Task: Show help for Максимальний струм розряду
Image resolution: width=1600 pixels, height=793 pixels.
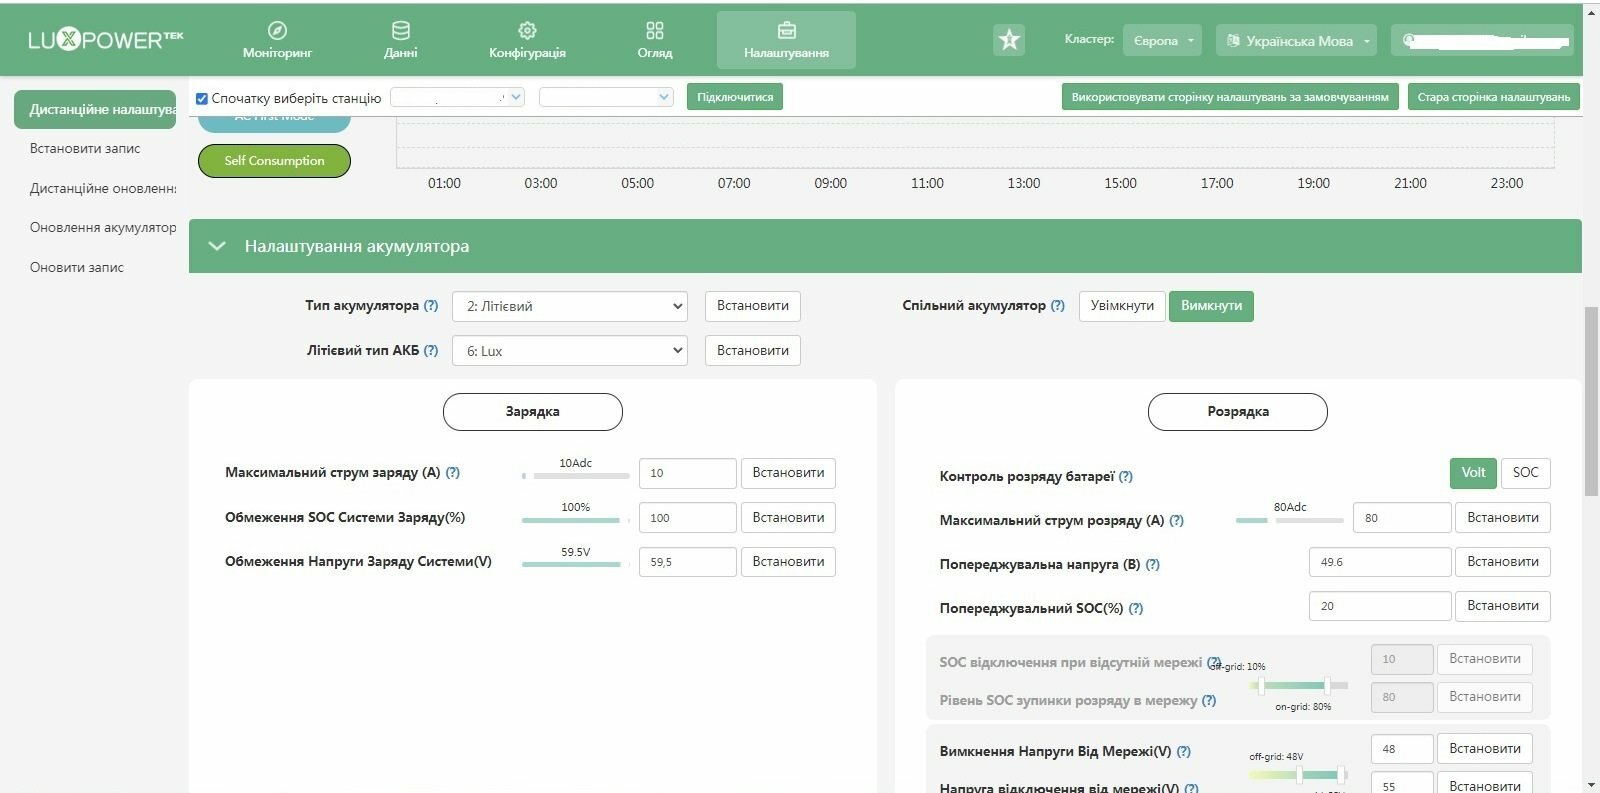Action: (x=1177, y=521)
